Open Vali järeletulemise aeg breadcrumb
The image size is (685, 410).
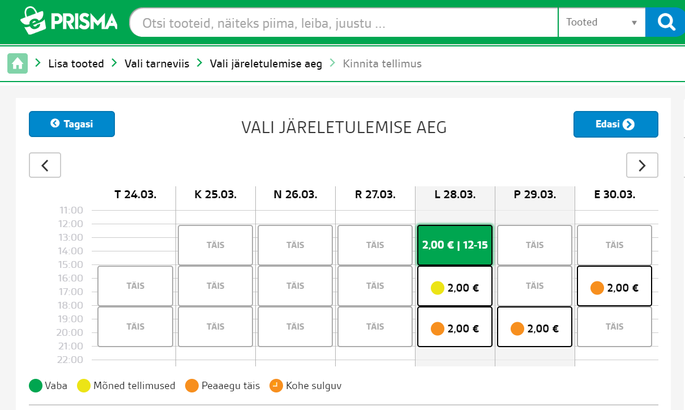coord(266,64)
